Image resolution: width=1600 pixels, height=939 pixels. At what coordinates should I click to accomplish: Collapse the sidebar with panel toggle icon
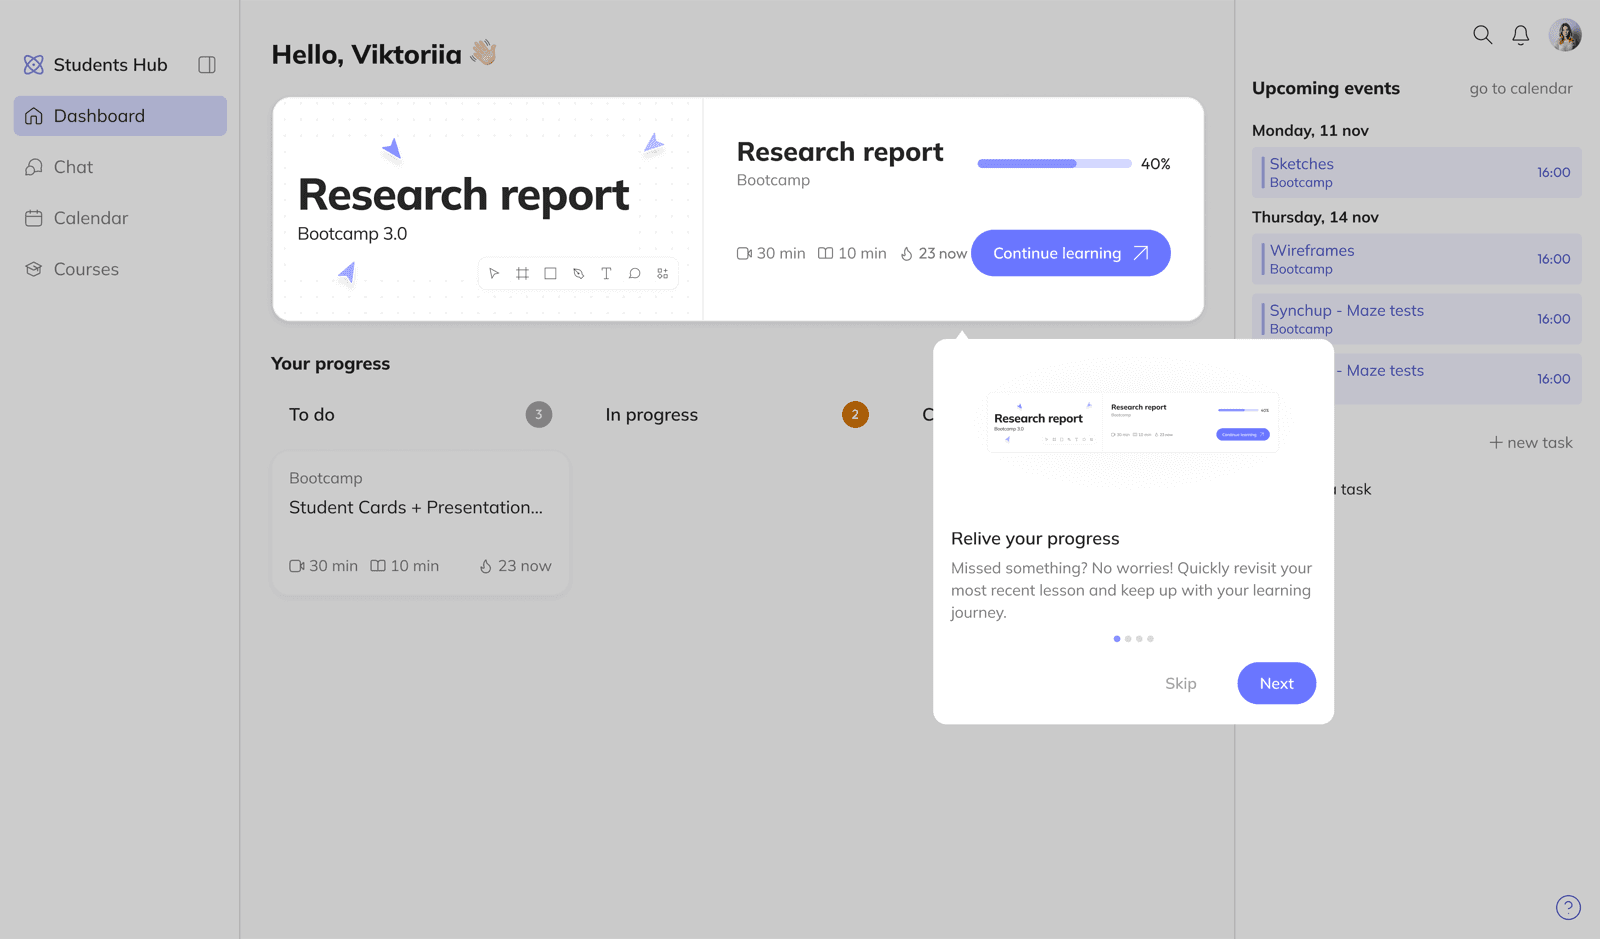[x=207, y=65]
